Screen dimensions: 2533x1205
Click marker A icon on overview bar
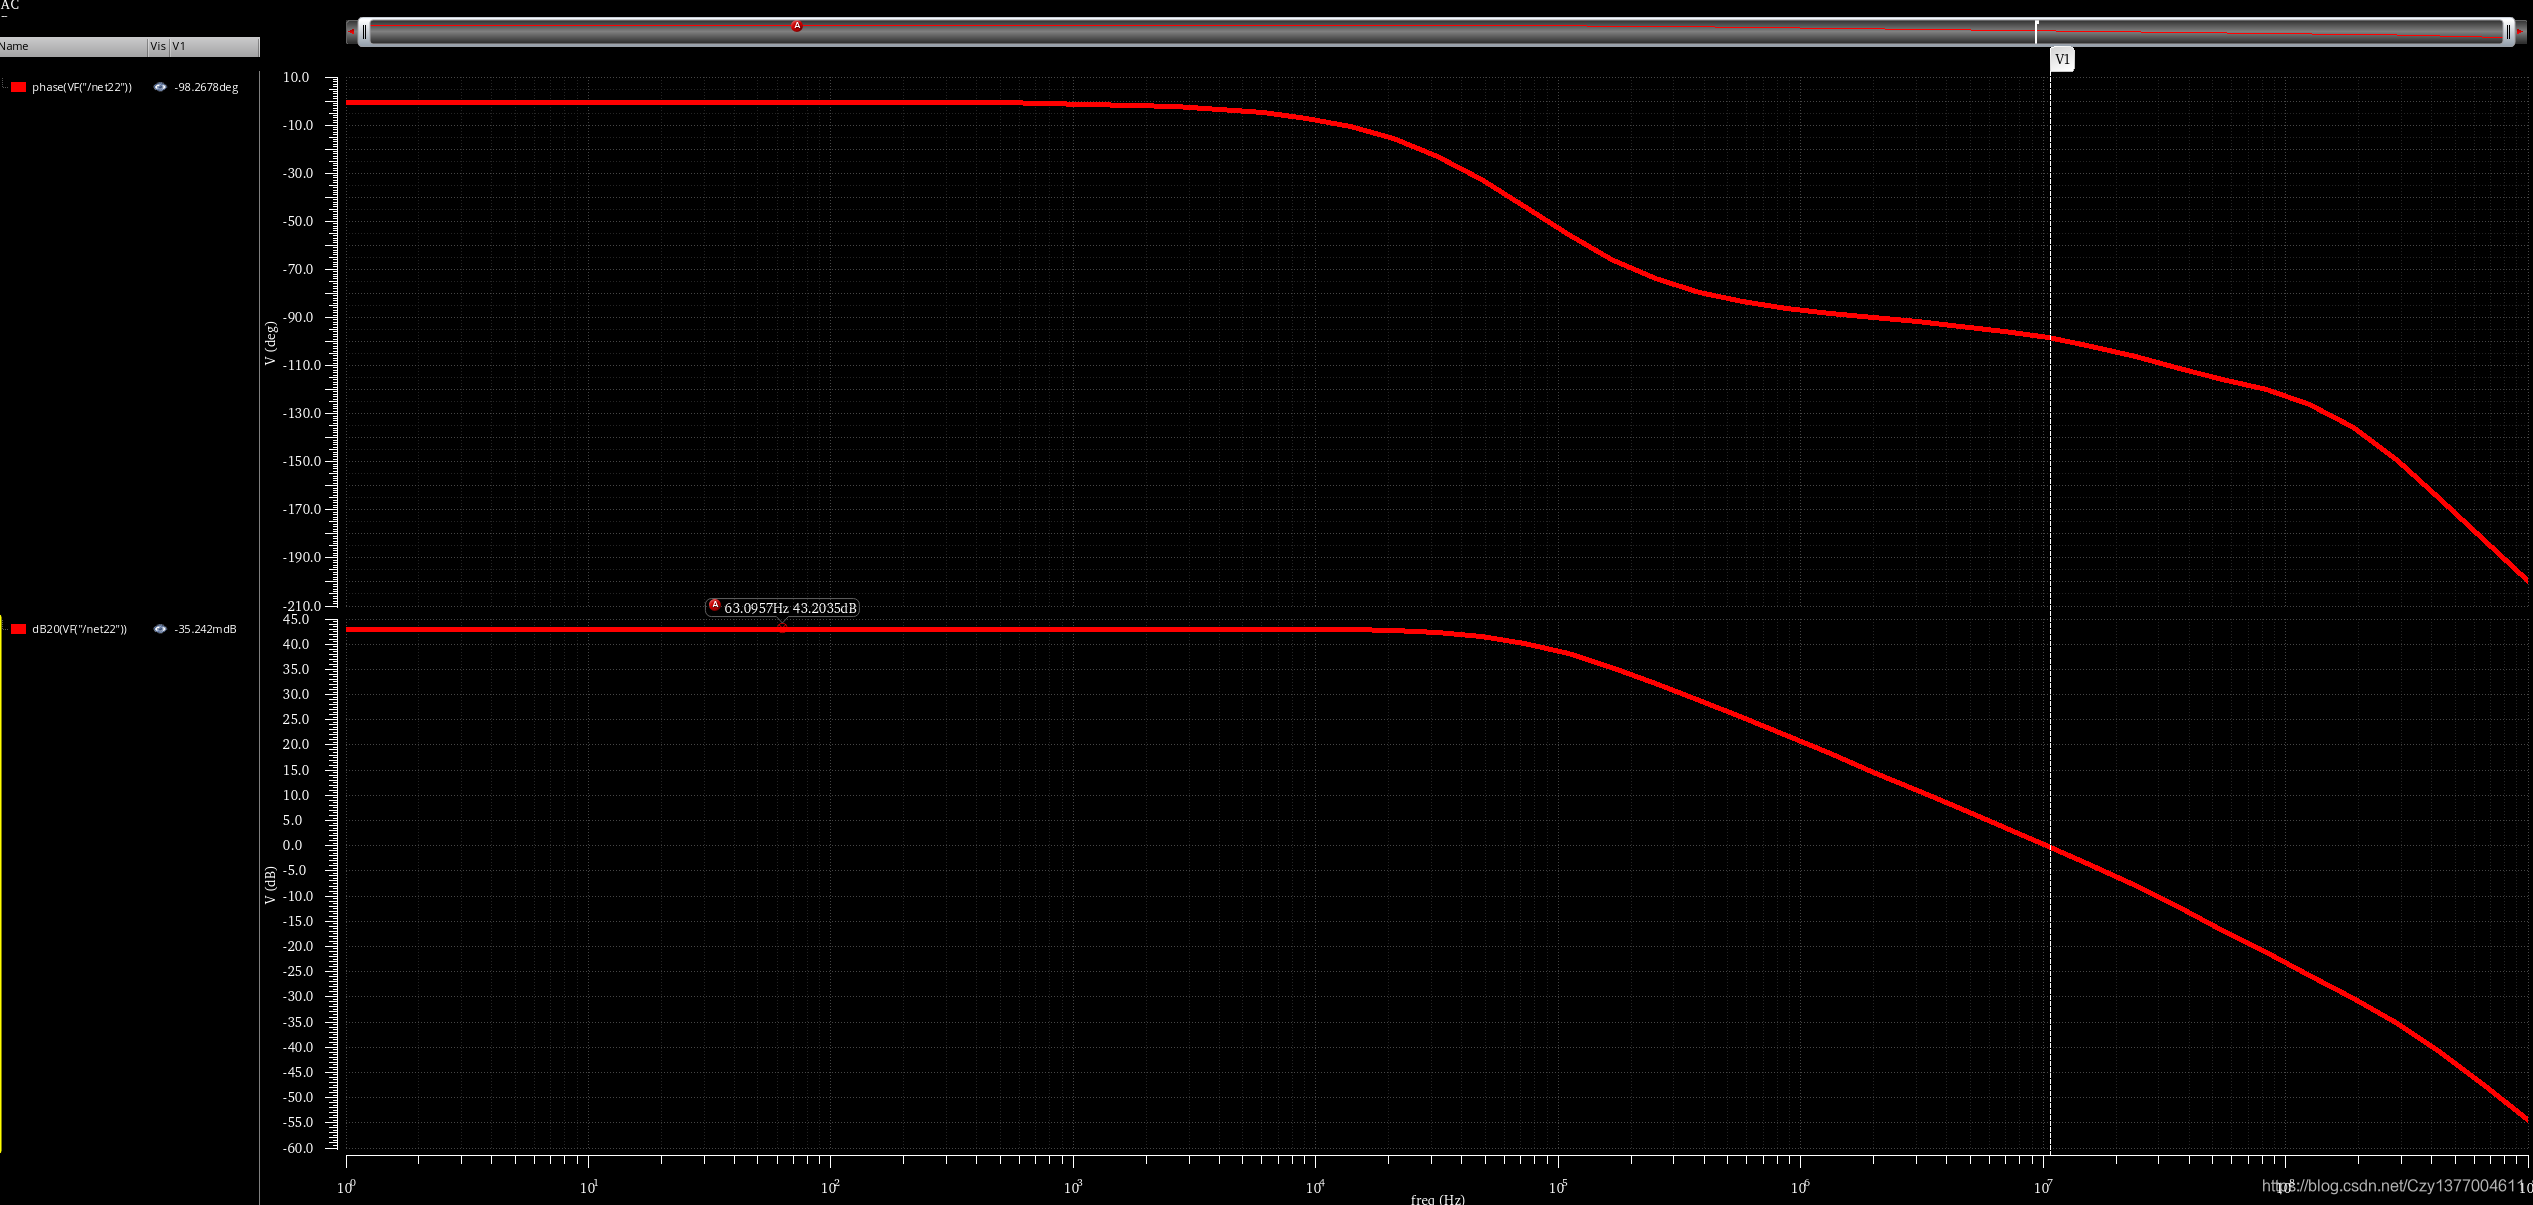pyautogui.click(x=797, y=26)
